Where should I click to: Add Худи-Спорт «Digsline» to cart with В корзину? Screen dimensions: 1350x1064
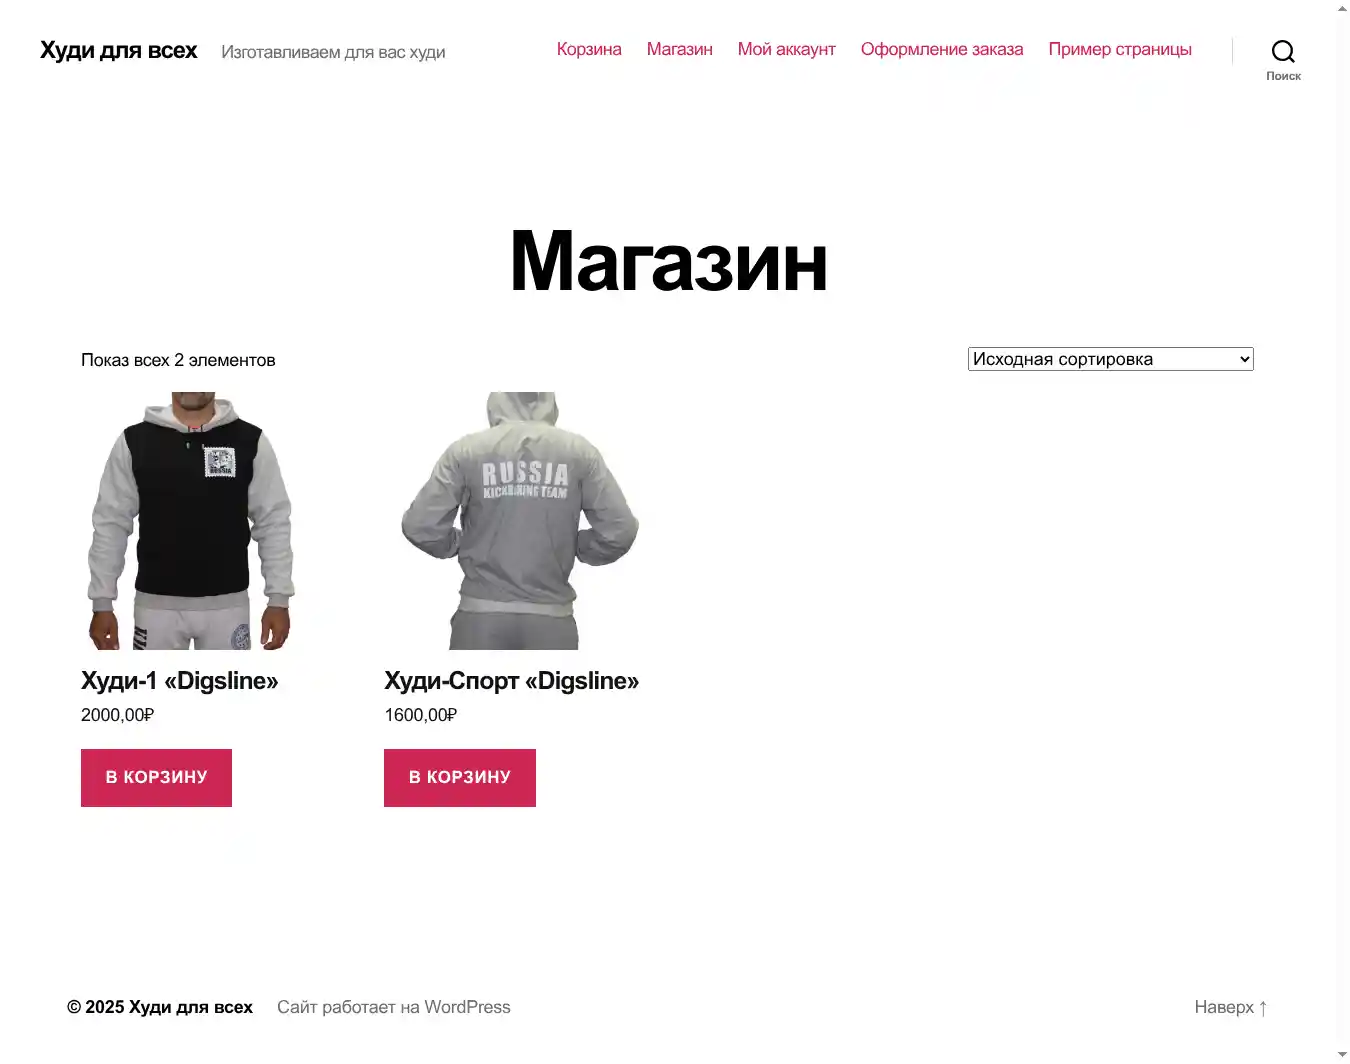coord(460,777)
